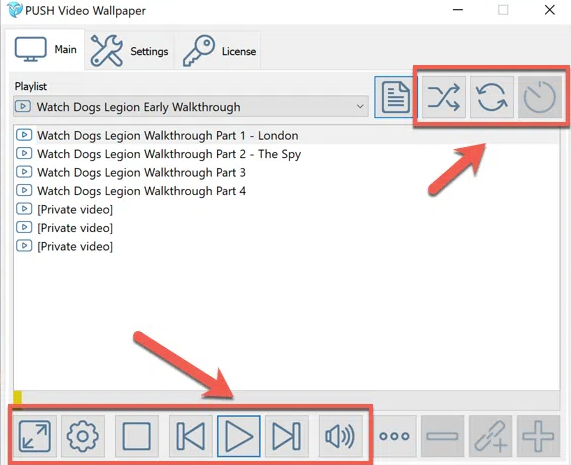
Task: Click the play icon beside Part 2 - The Spy
Action: point(24,153)
